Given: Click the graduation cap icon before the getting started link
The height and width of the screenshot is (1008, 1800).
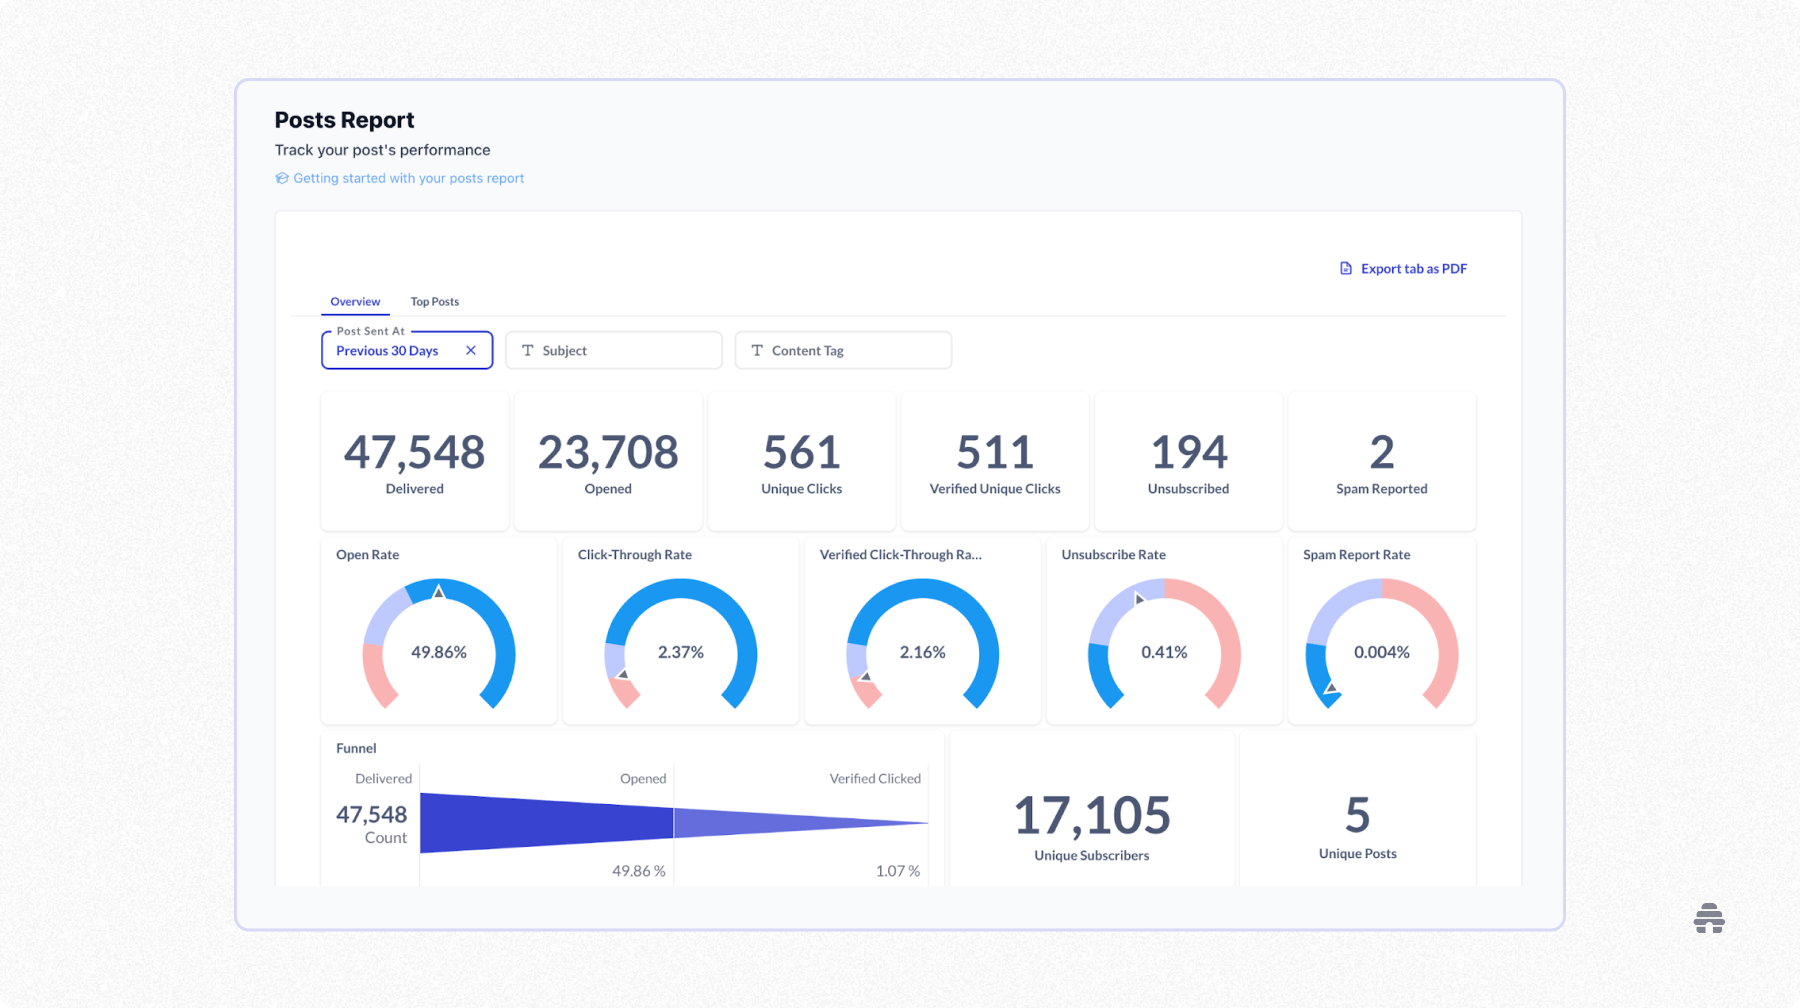Looking at the screenshot, I should 281,177.
